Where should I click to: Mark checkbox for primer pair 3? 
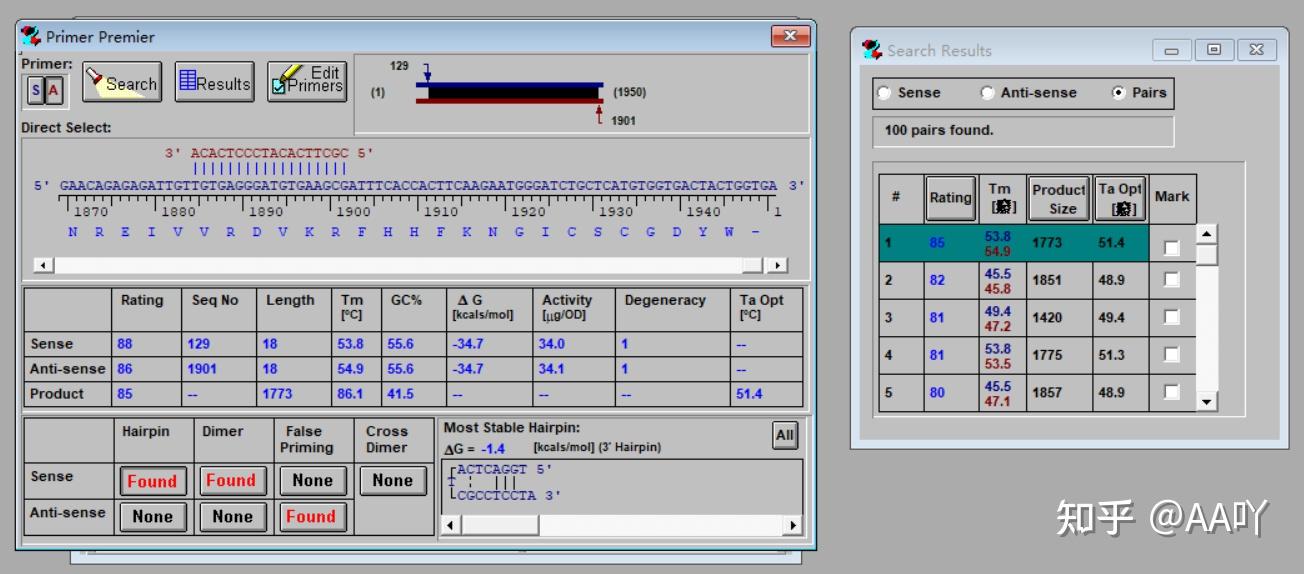coord(1171,317)
